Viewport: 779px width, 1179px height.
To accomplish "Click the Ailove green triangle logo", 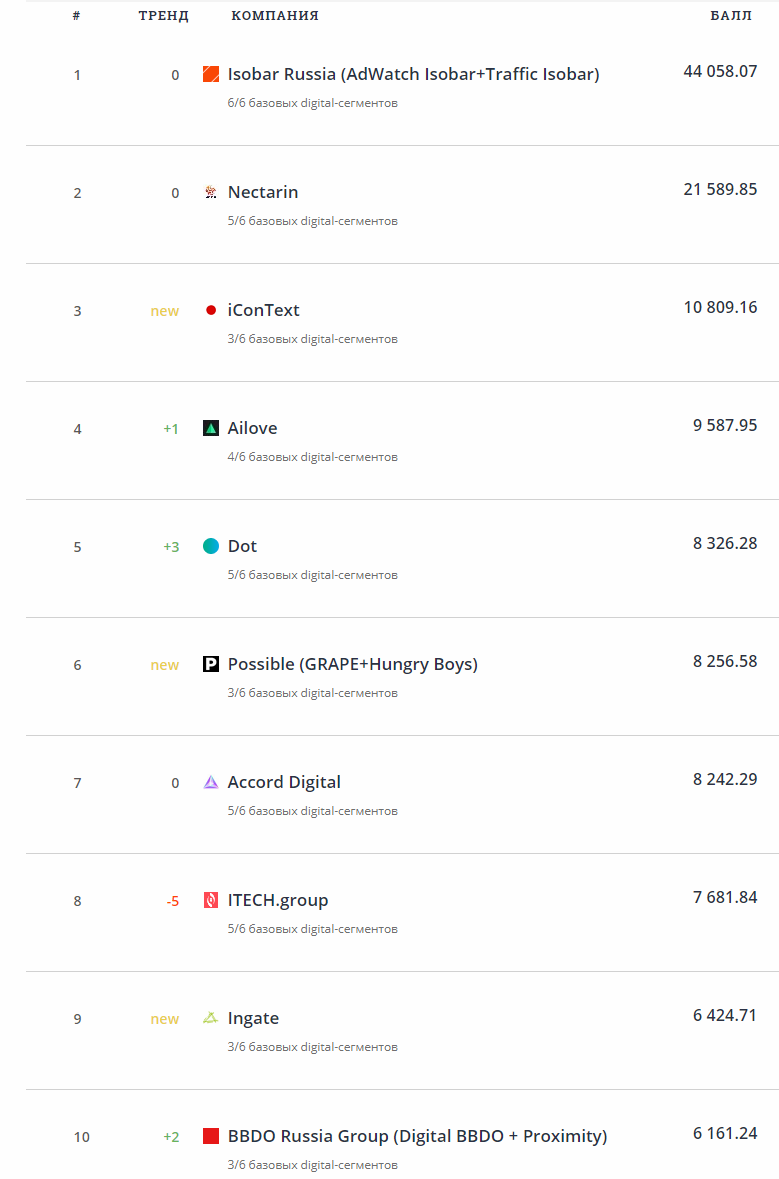I will (211, 428).
